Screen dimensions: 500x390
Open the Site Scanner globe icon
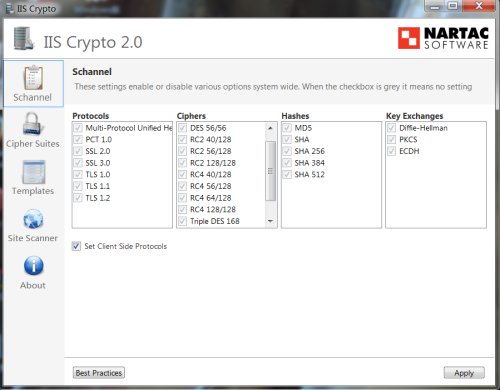coord(33,219)
